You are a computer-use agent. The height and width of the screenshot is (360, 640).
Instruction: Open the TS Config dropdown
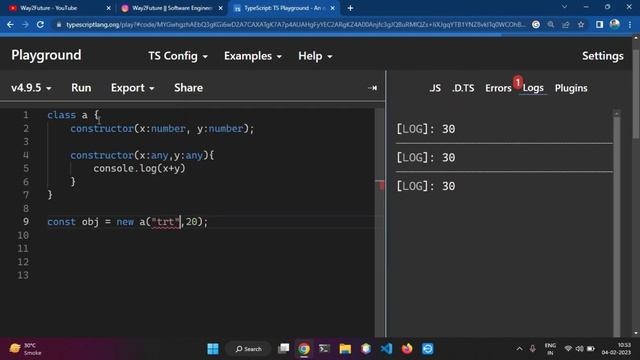point(178,56)
